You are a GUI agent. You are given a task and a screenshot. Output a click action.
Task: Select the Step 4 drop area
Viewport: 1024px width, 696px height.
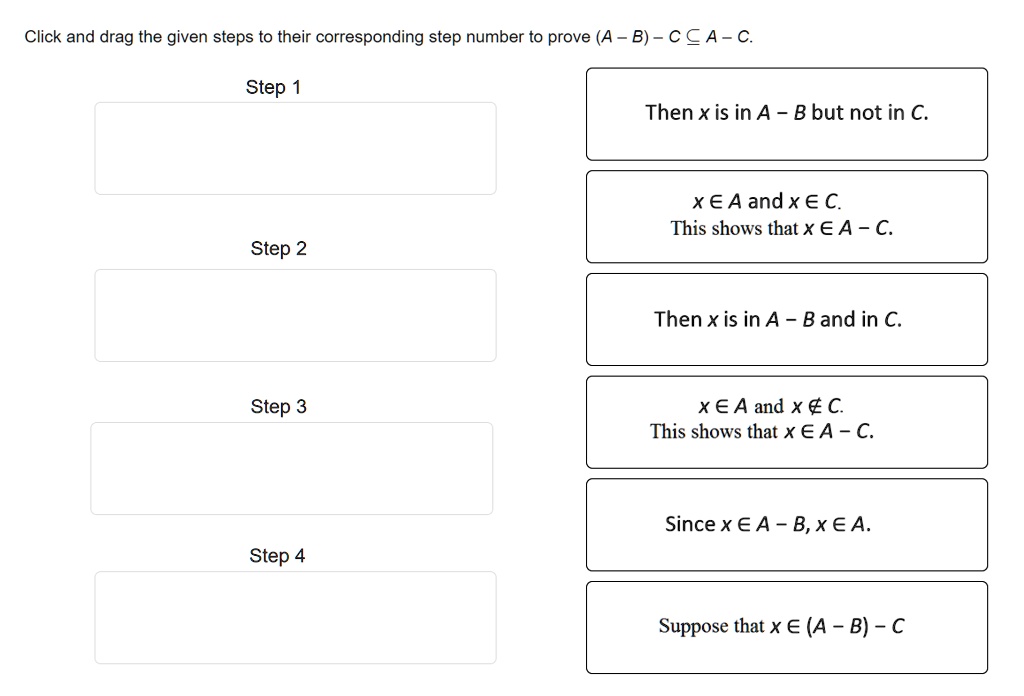point(295,617)
